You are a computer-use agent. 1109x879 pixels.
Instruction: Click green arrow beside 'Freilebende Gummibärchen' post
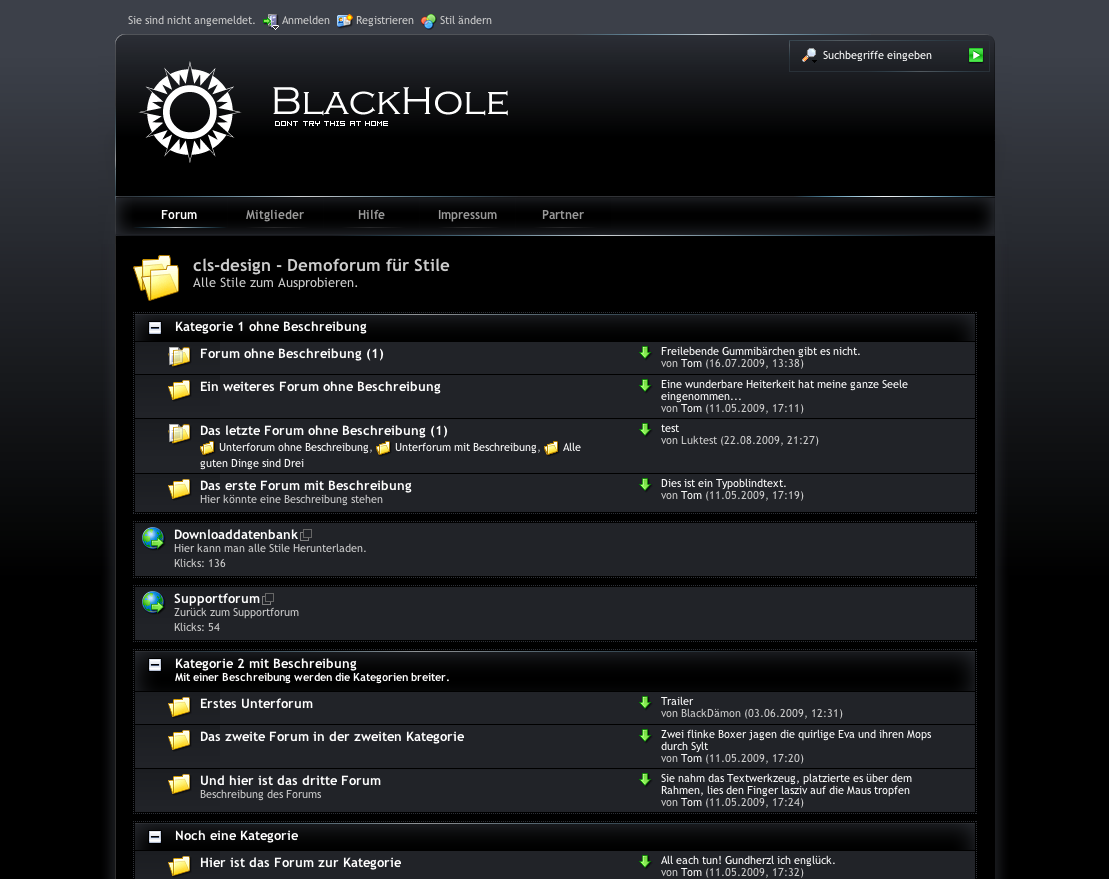[645, 352]
